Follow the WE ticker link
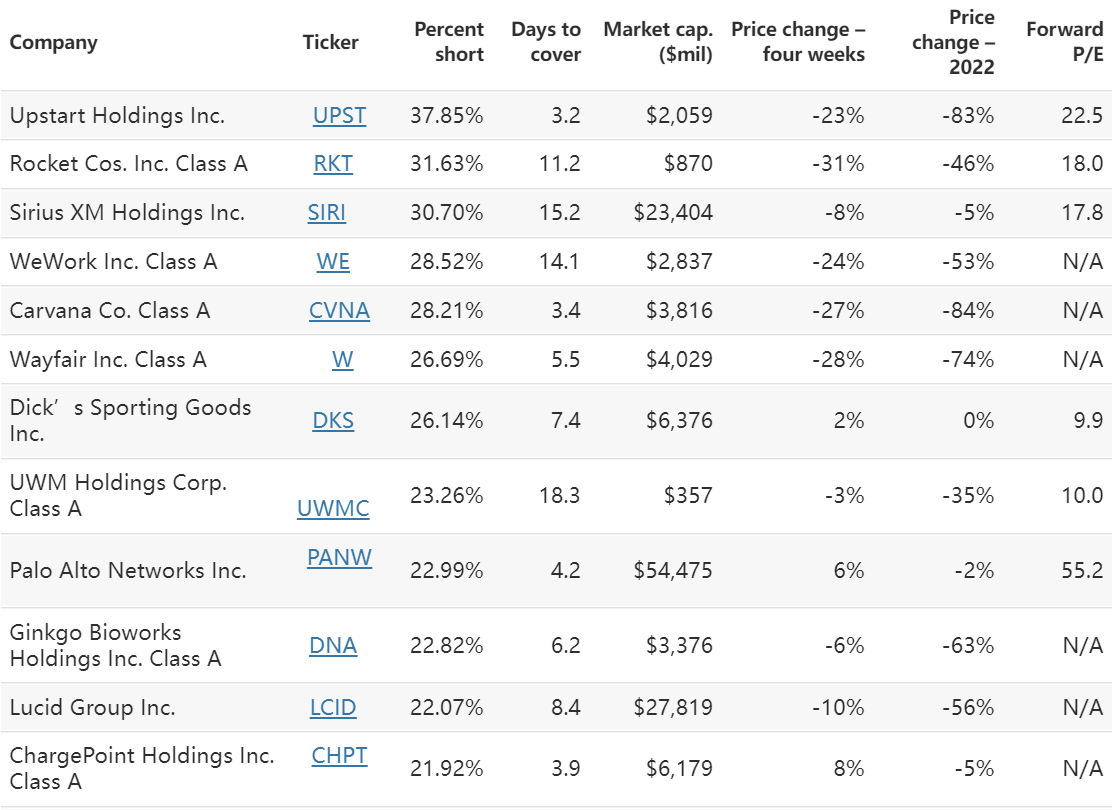Image resolution: width=1115 pixels, height=810 pixels. (333, 262)
